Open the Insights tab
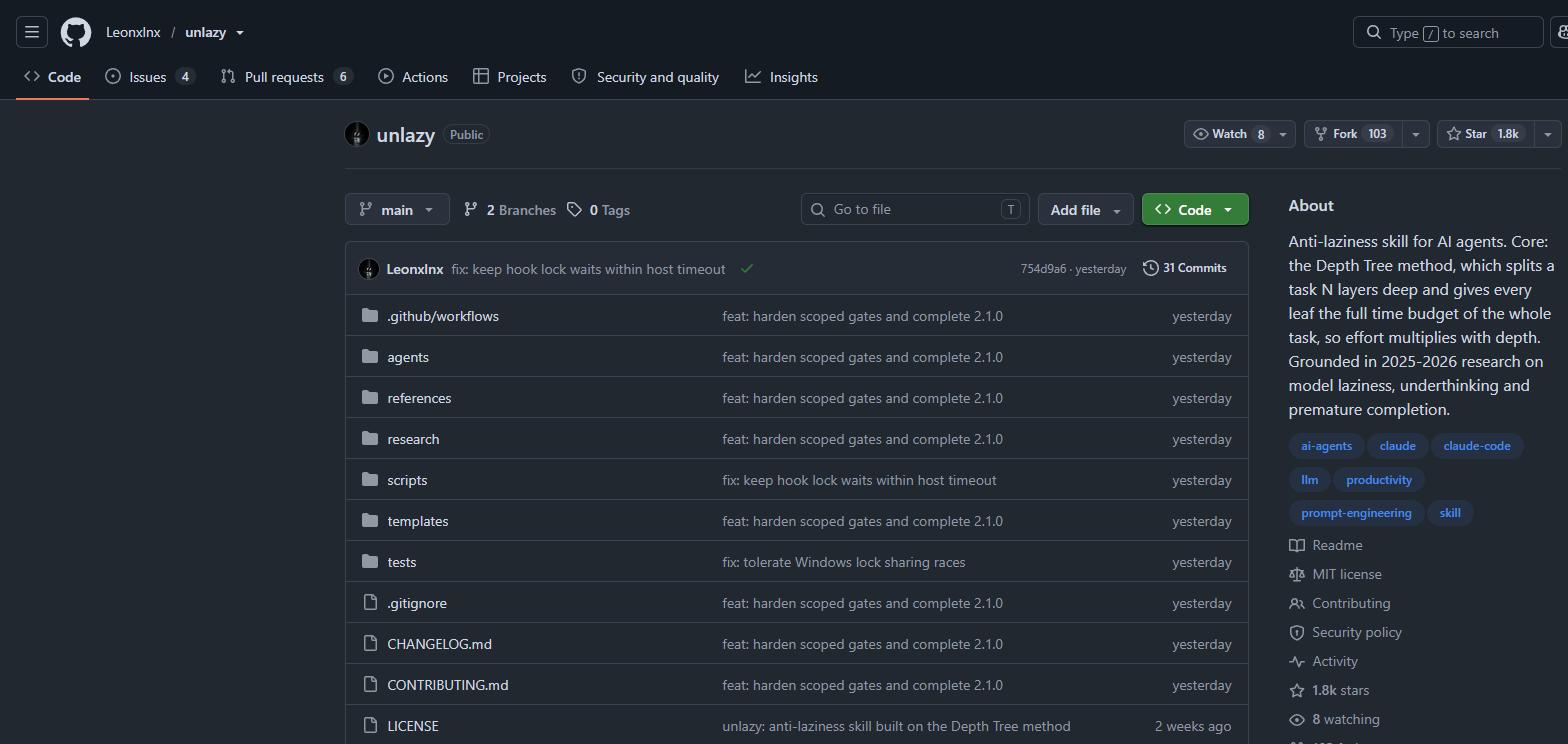This screenshot has width=1568, height=744. tap(781, 77)
